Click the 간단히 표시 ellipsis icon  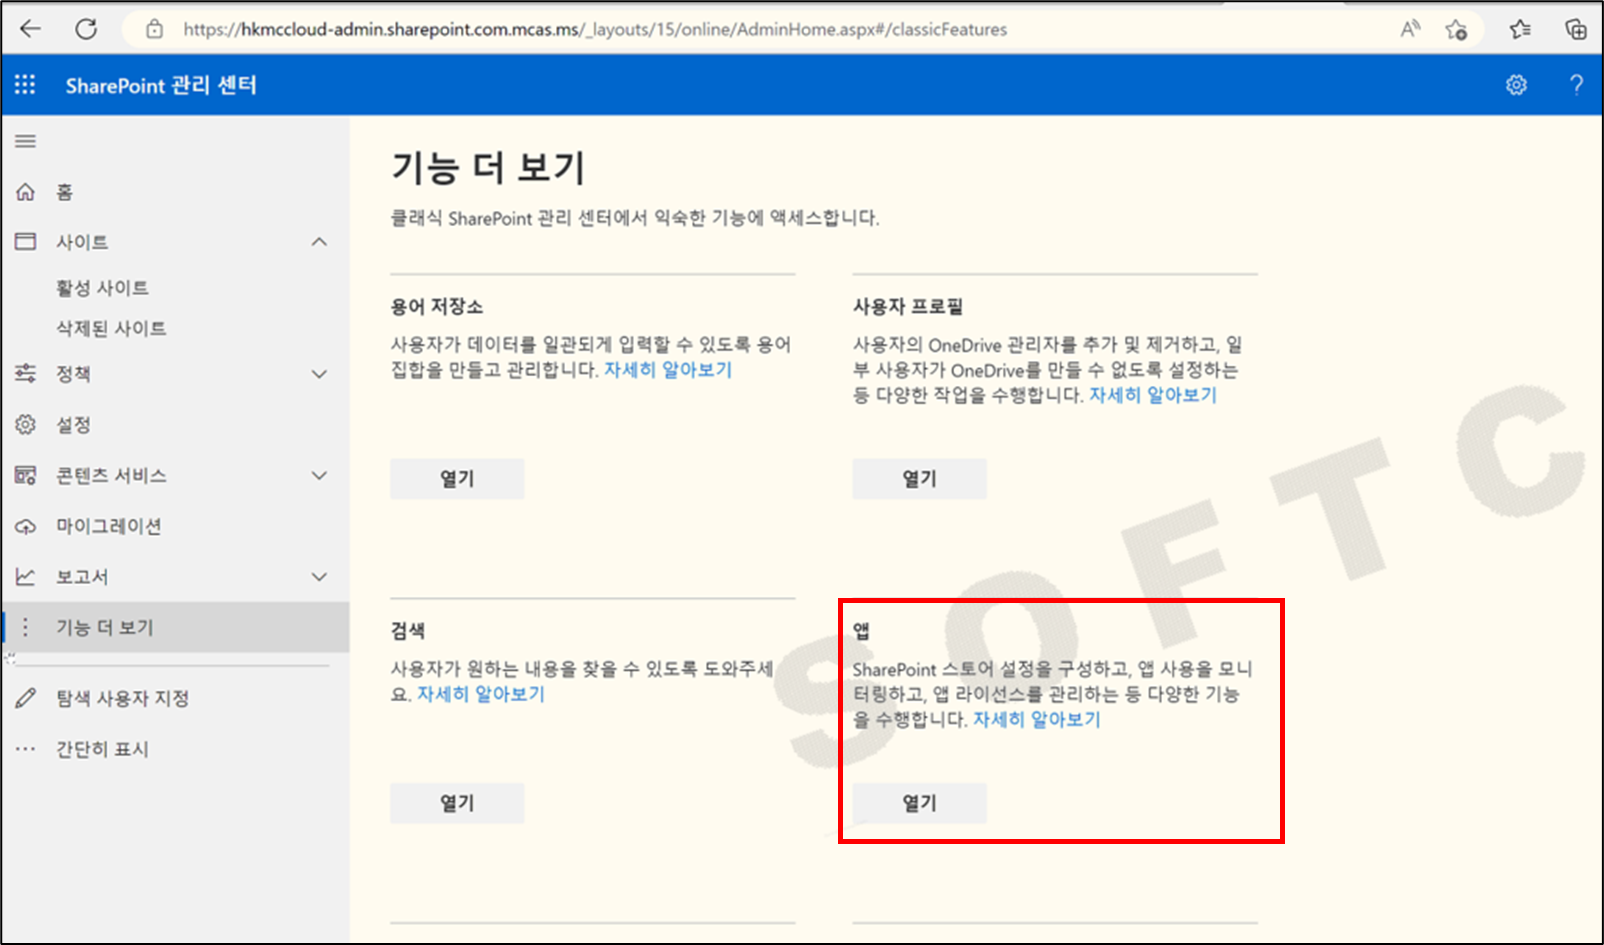click(x=26, y=749)
